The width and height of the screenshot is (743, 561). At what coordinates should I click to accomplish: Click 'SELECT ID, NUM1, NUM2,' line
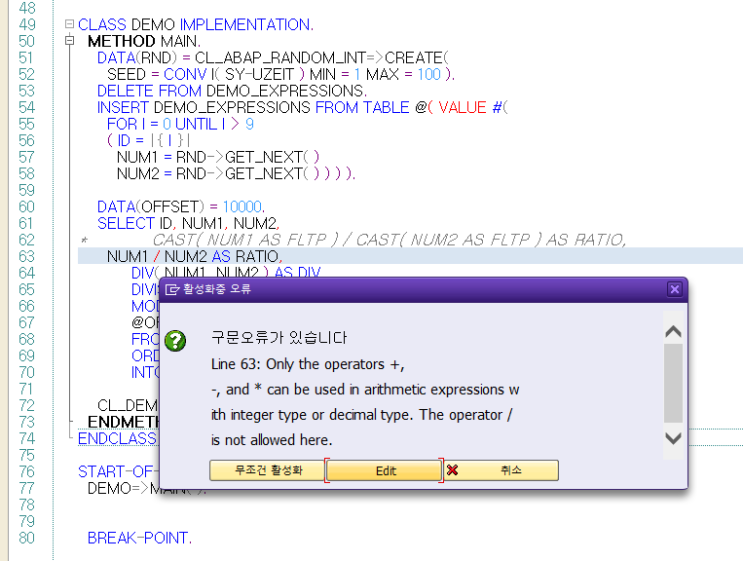(x=189, y=223)
